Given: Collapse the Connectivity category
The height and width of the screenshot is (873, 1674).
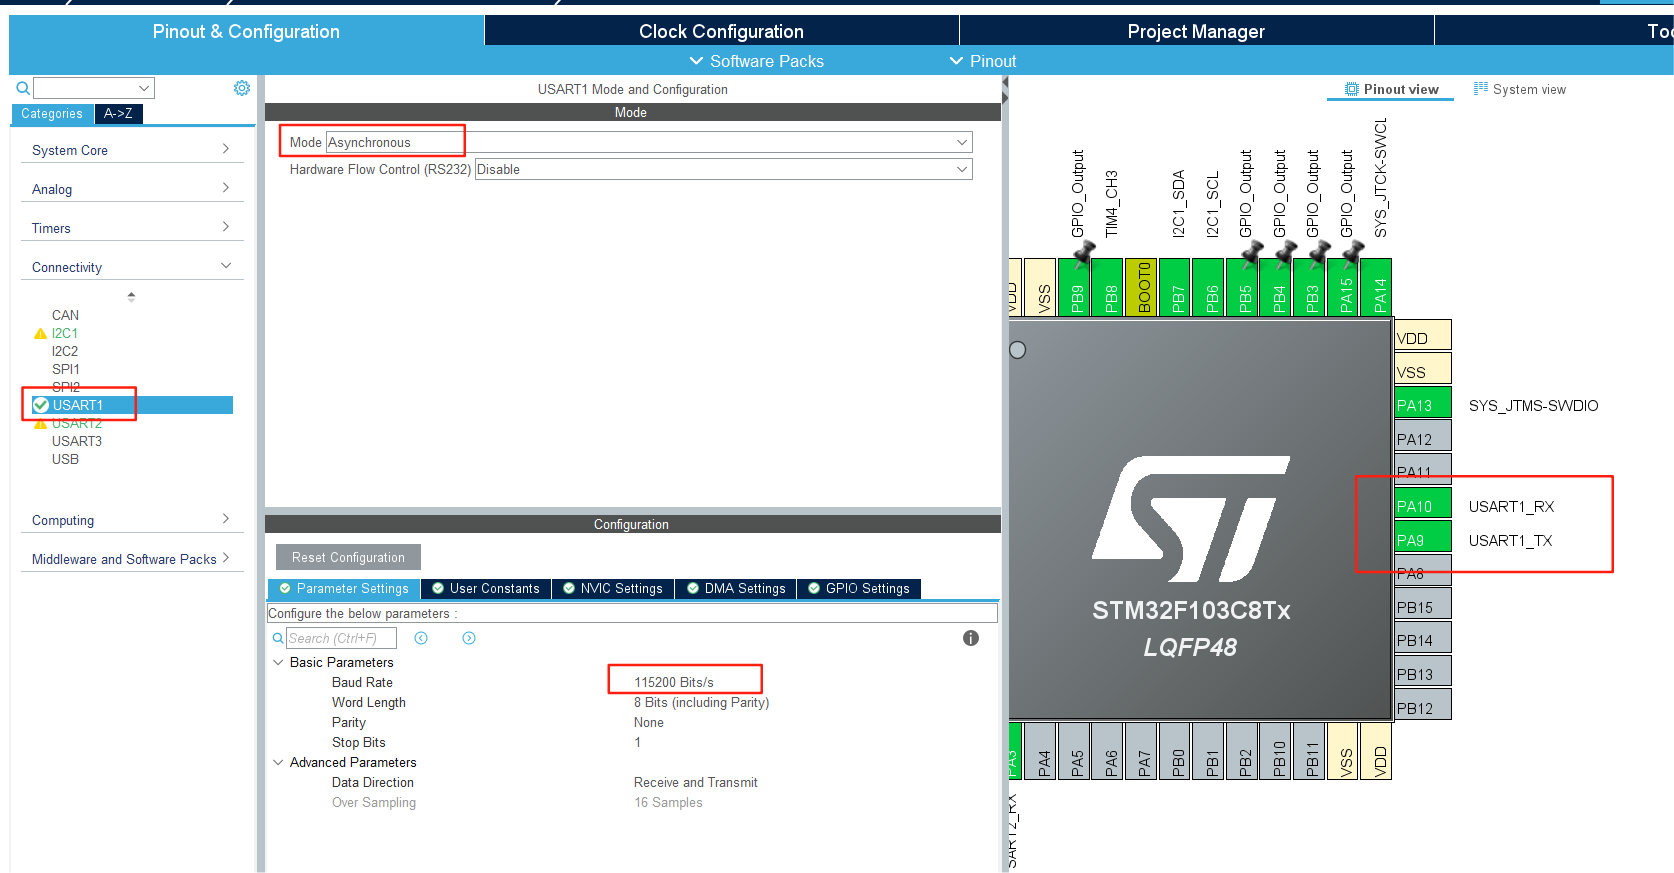Looking at the screenshot, I should coord(131,267).
